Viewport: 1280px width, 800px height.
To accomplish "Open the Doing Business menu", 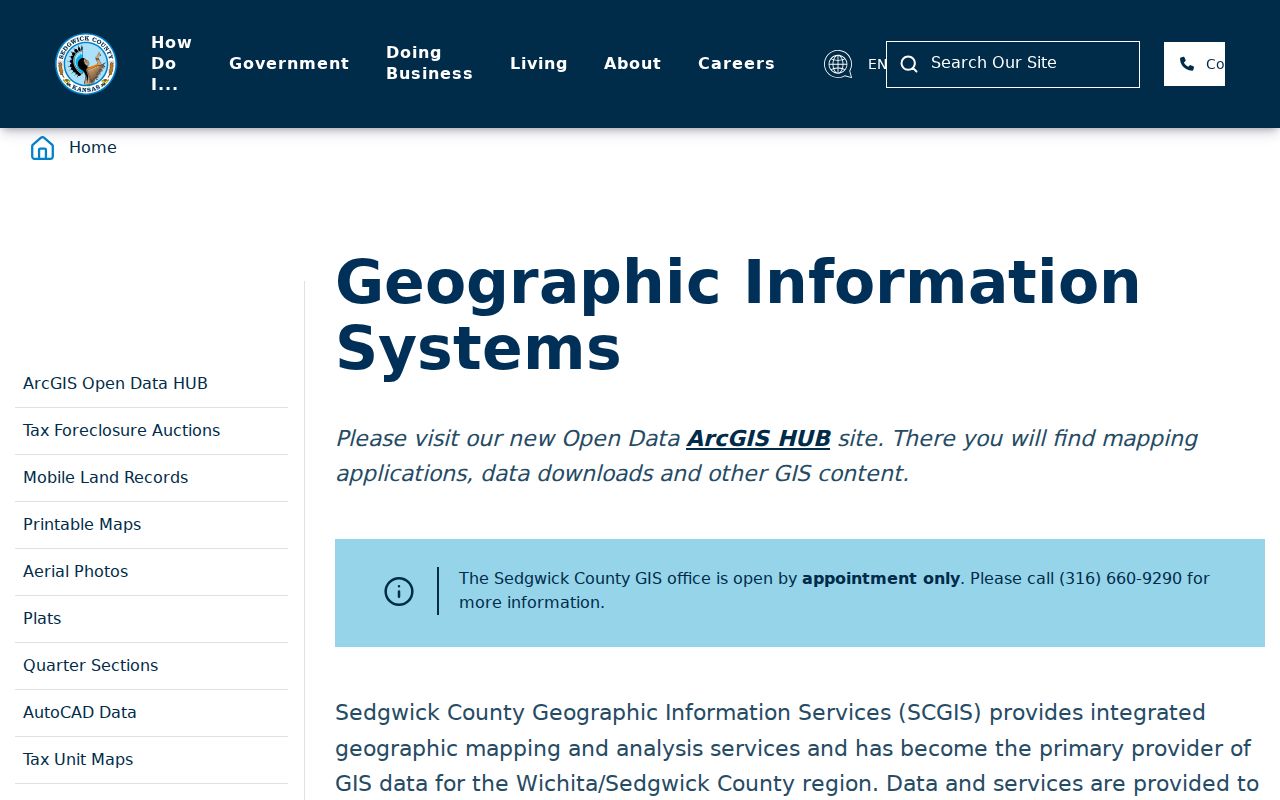I will (430, 63).
